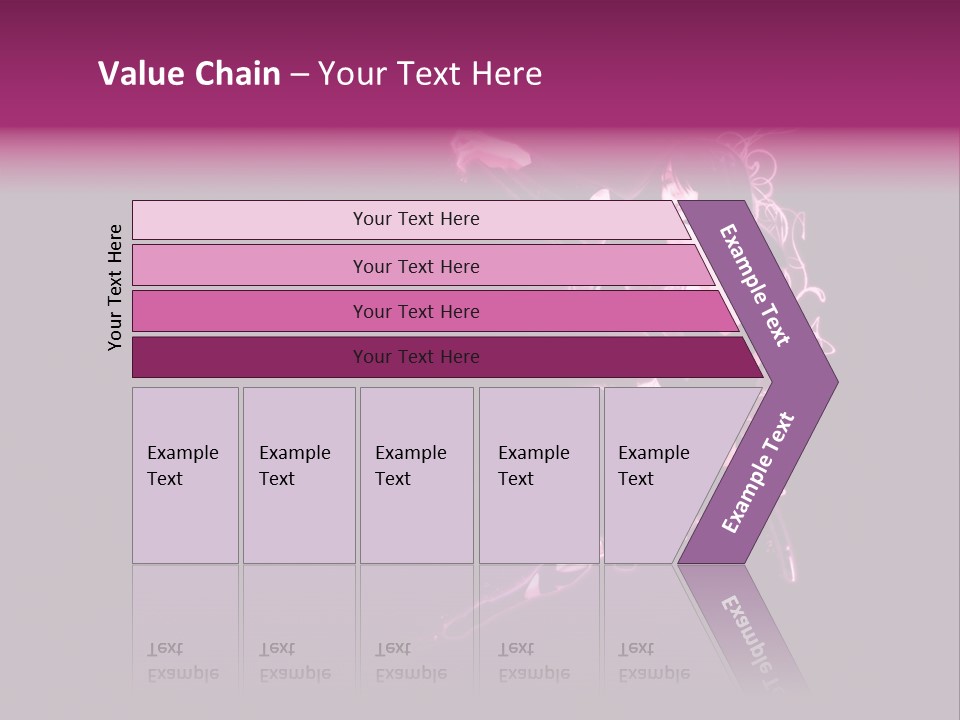The image size is (960, 720).
Task: Select the top lightest pink 'Your Text Here' bar
Action: (x=415, y=219)
